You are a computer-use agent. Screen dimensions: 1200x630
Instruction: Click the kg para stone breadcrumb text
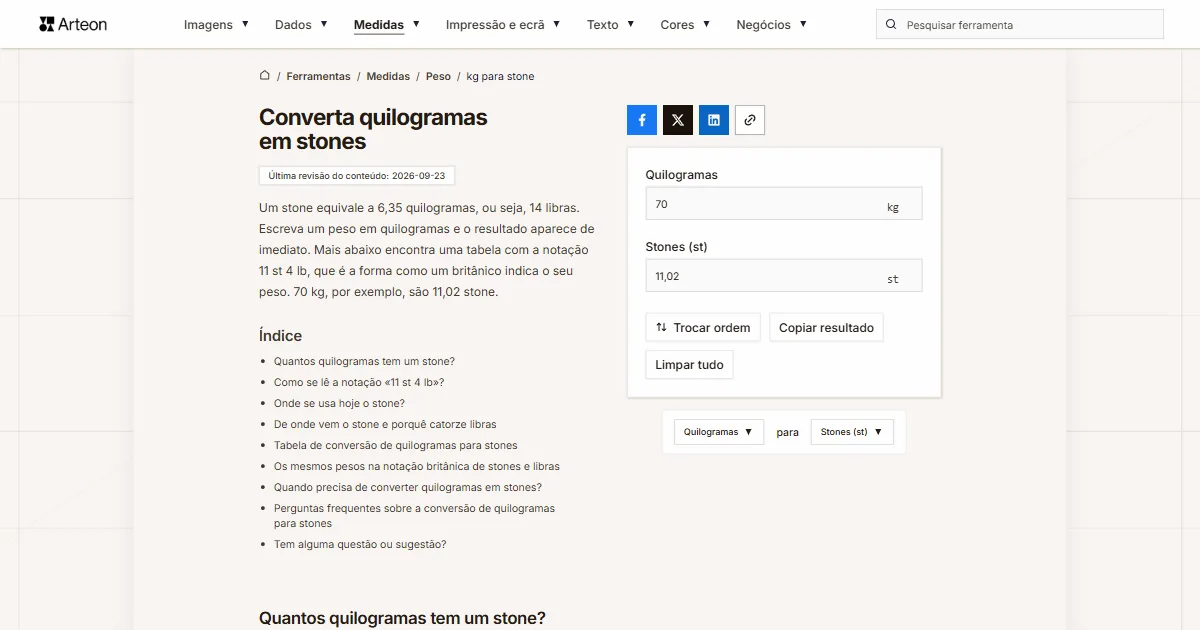pos(500,76)
